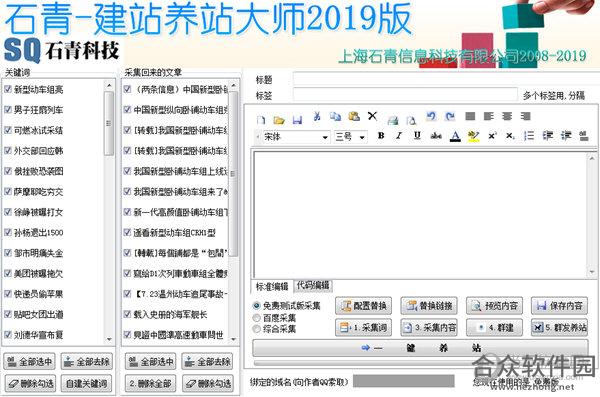Click the New document icon in editor toolbar

click(261, 120)
